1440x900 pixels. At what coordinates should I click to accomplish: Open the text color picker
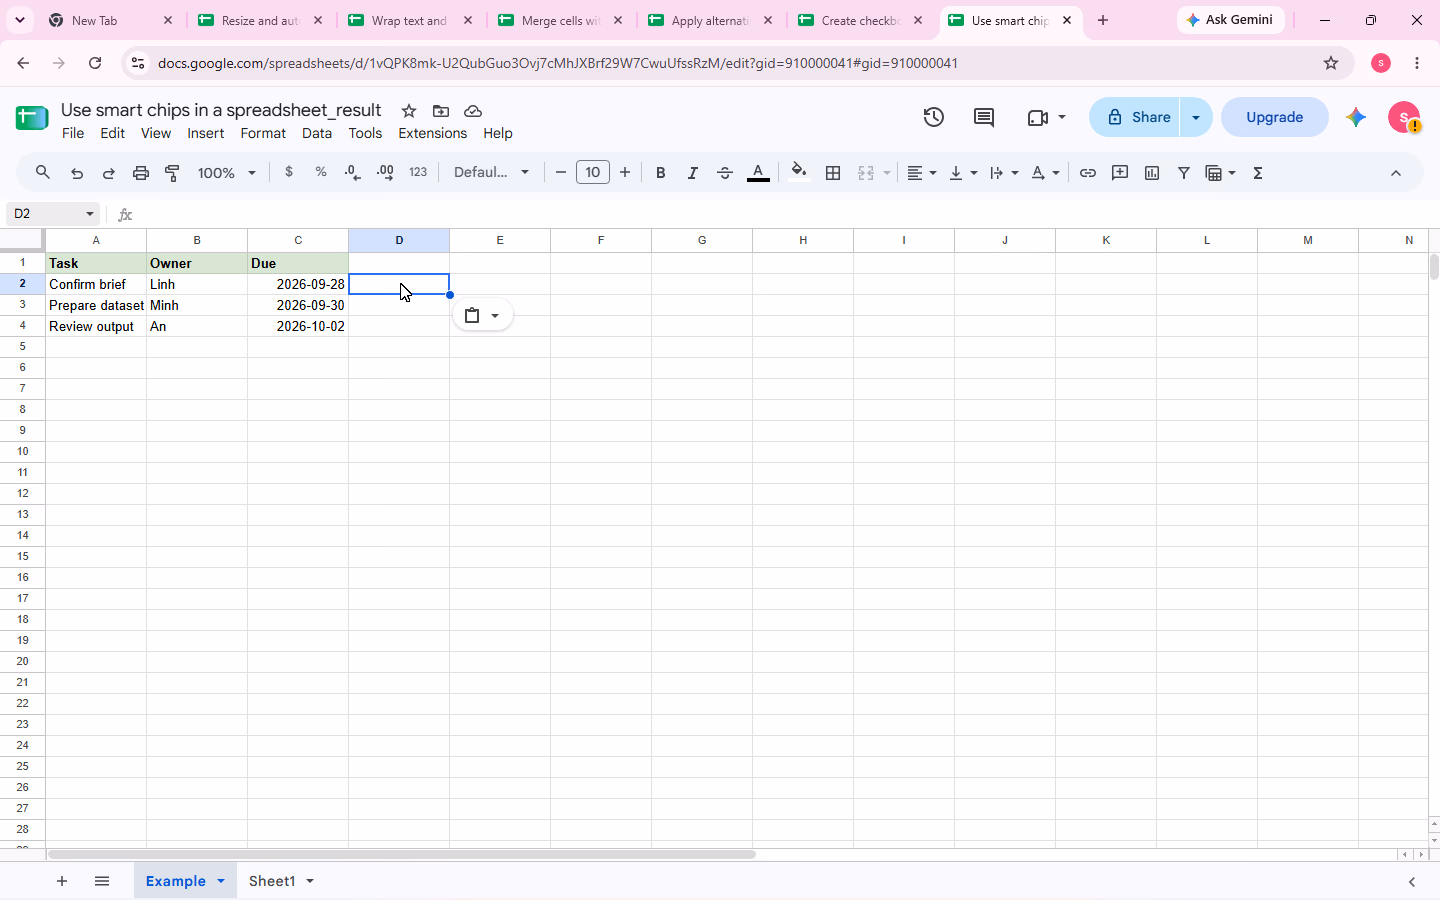759,173
